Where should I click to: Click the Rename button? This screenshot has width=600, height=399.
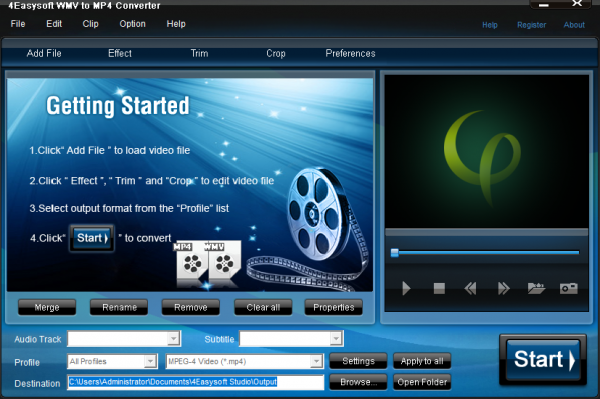click(119, 307)
